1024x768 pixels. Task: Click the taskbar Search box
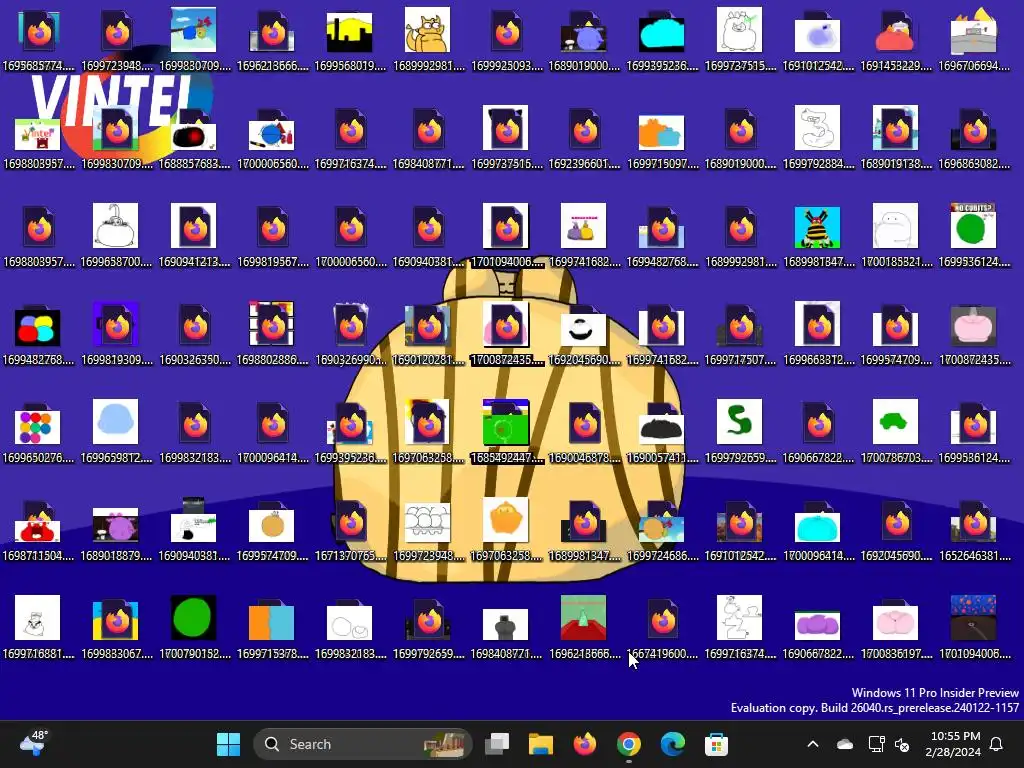[x=362, y=744]
